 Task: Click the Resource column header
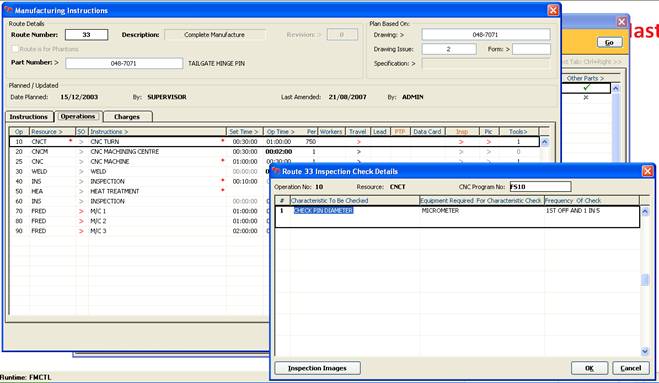[x=52, y=132]
